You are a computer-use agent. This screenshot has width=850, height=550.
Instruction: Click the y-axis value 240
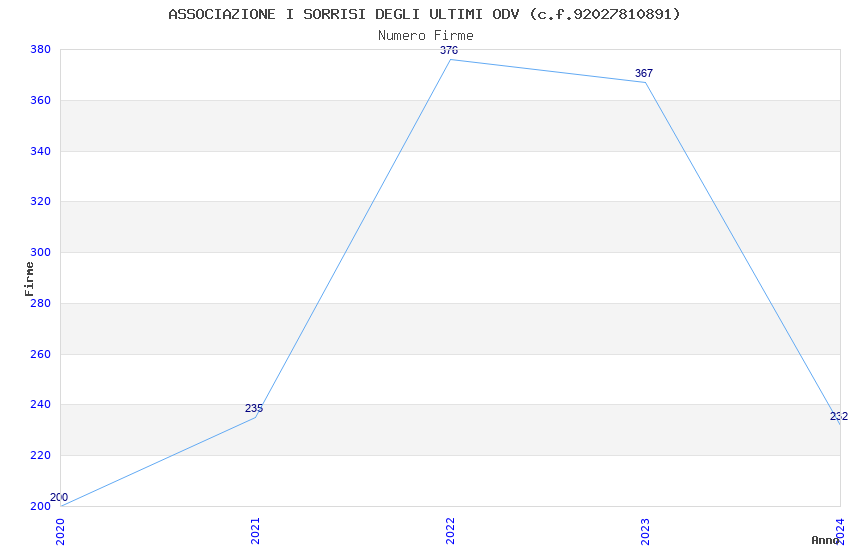(x=41, y=405)
